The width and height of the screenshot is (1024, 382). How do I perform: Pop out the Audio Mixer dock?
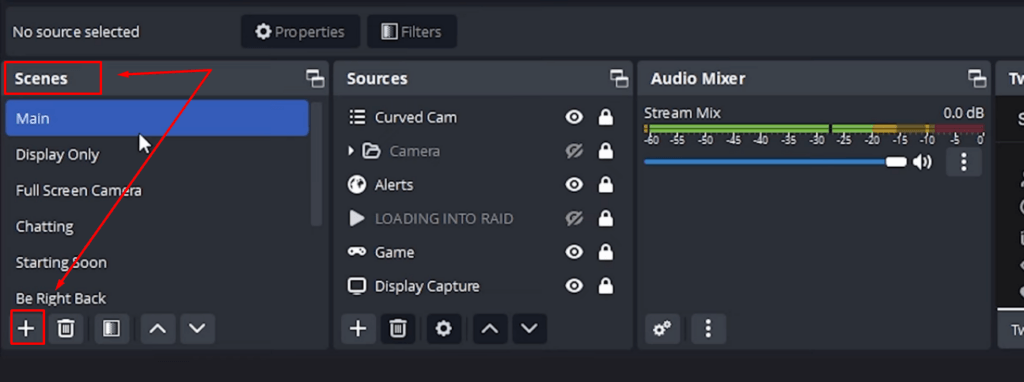click(977, 78)
